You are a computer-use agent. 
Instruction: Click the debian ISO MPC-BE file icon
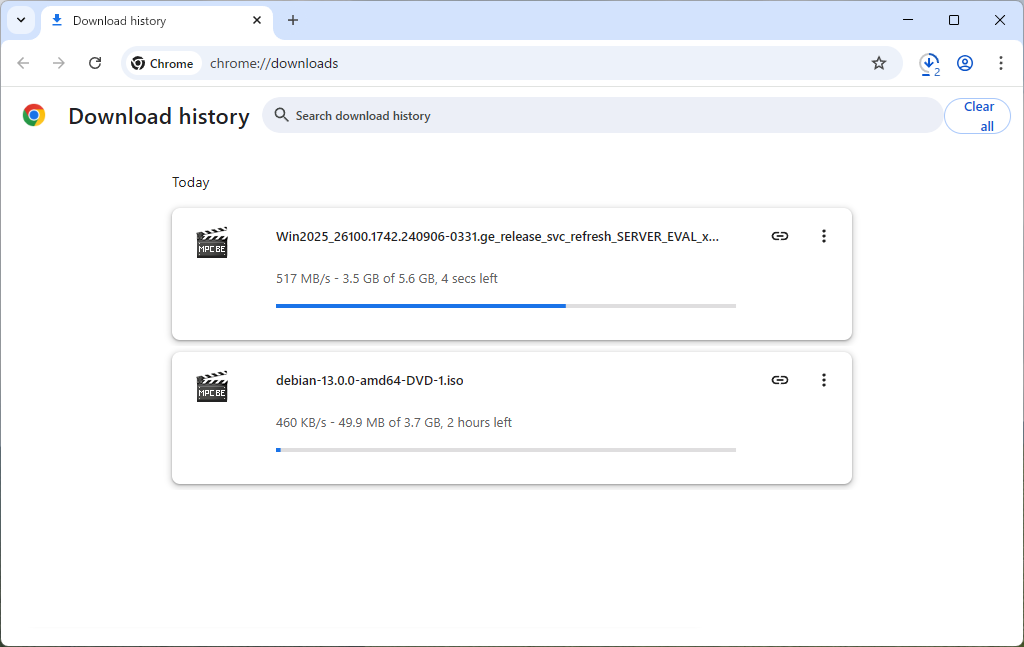(x=212, y=387)
